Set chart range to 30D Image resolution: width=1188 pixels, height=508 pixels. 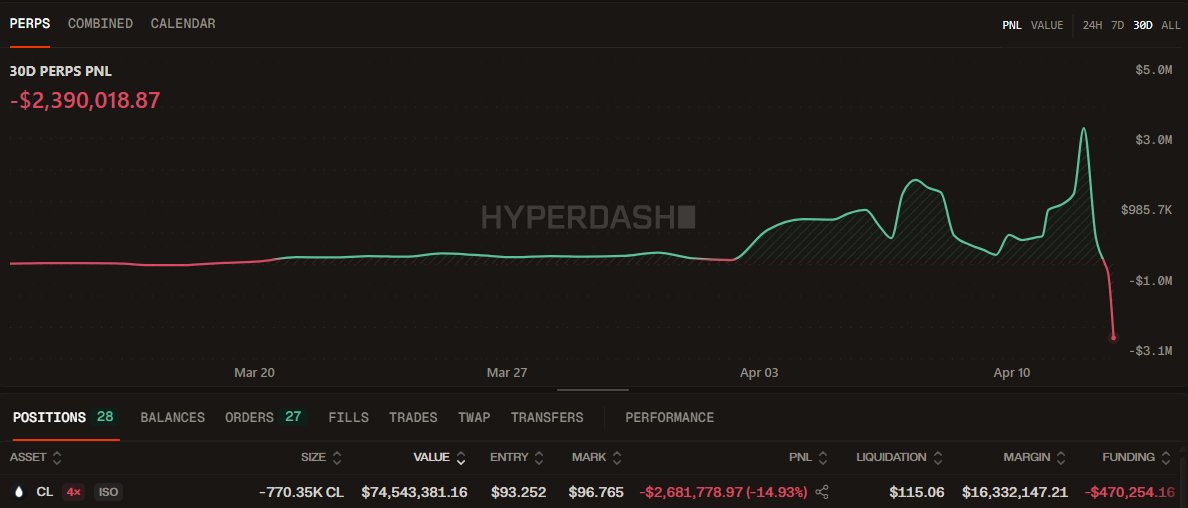point(1143,25)
